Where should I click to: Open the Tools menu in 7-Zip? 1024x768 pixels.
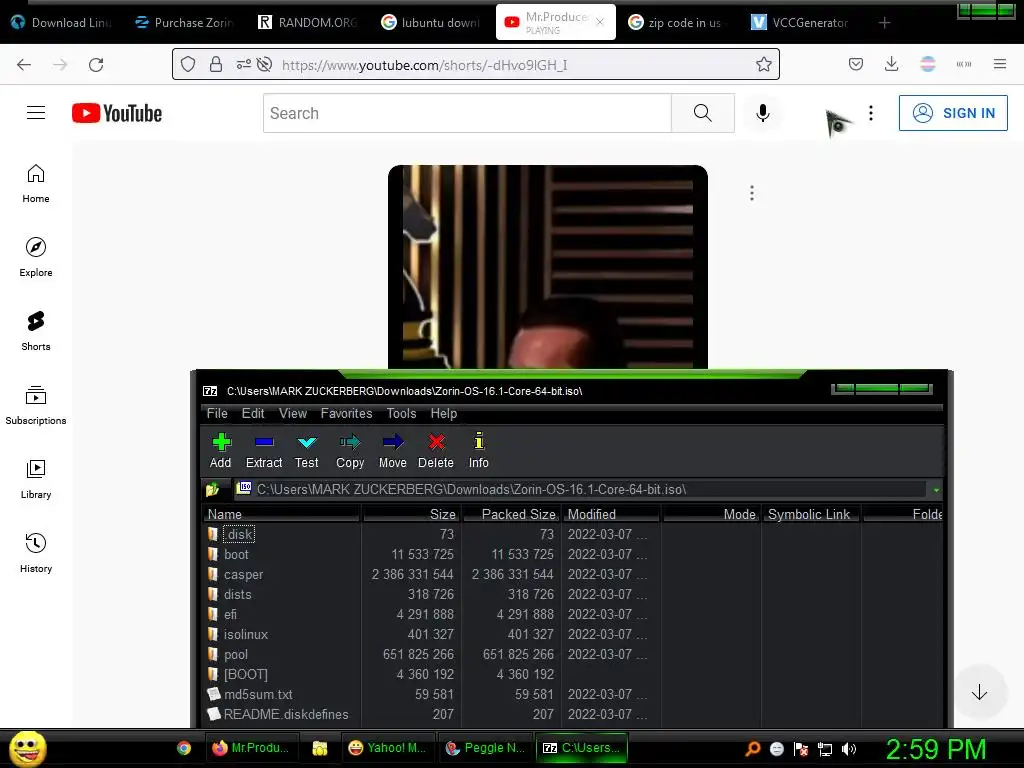401,413
